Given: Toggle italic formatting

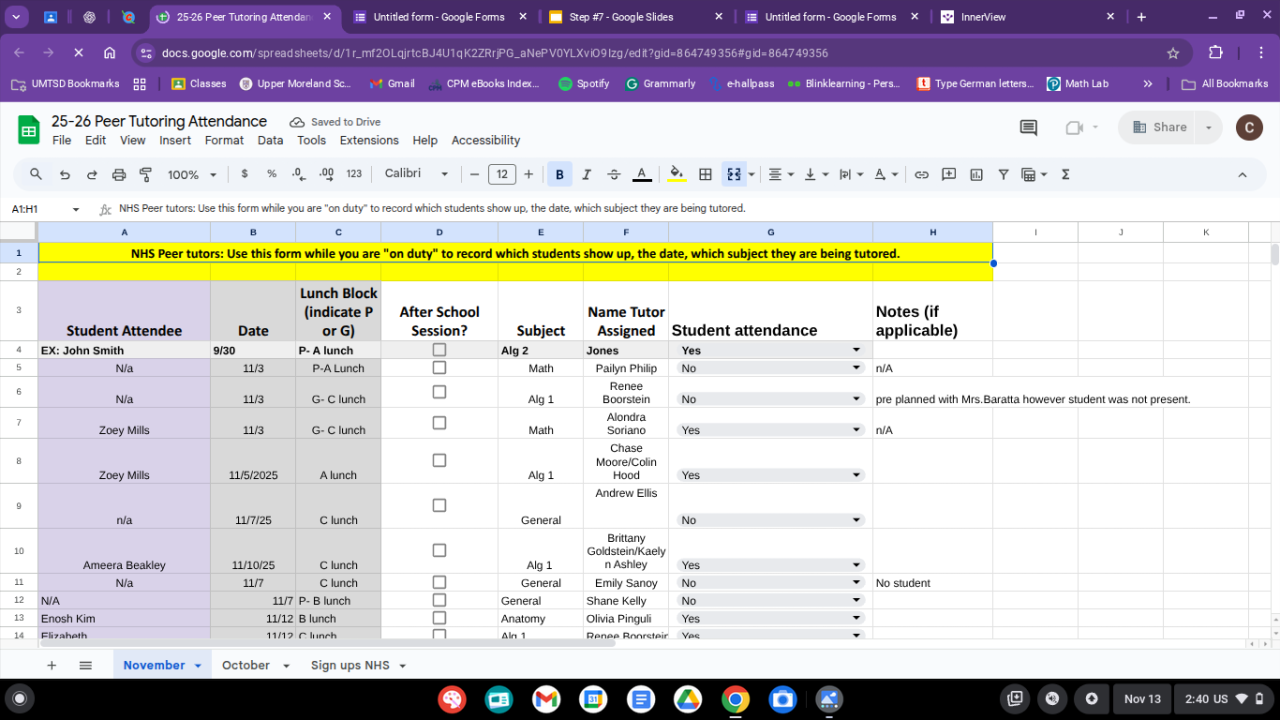Looking at the screenshot, I should (587, 174).
